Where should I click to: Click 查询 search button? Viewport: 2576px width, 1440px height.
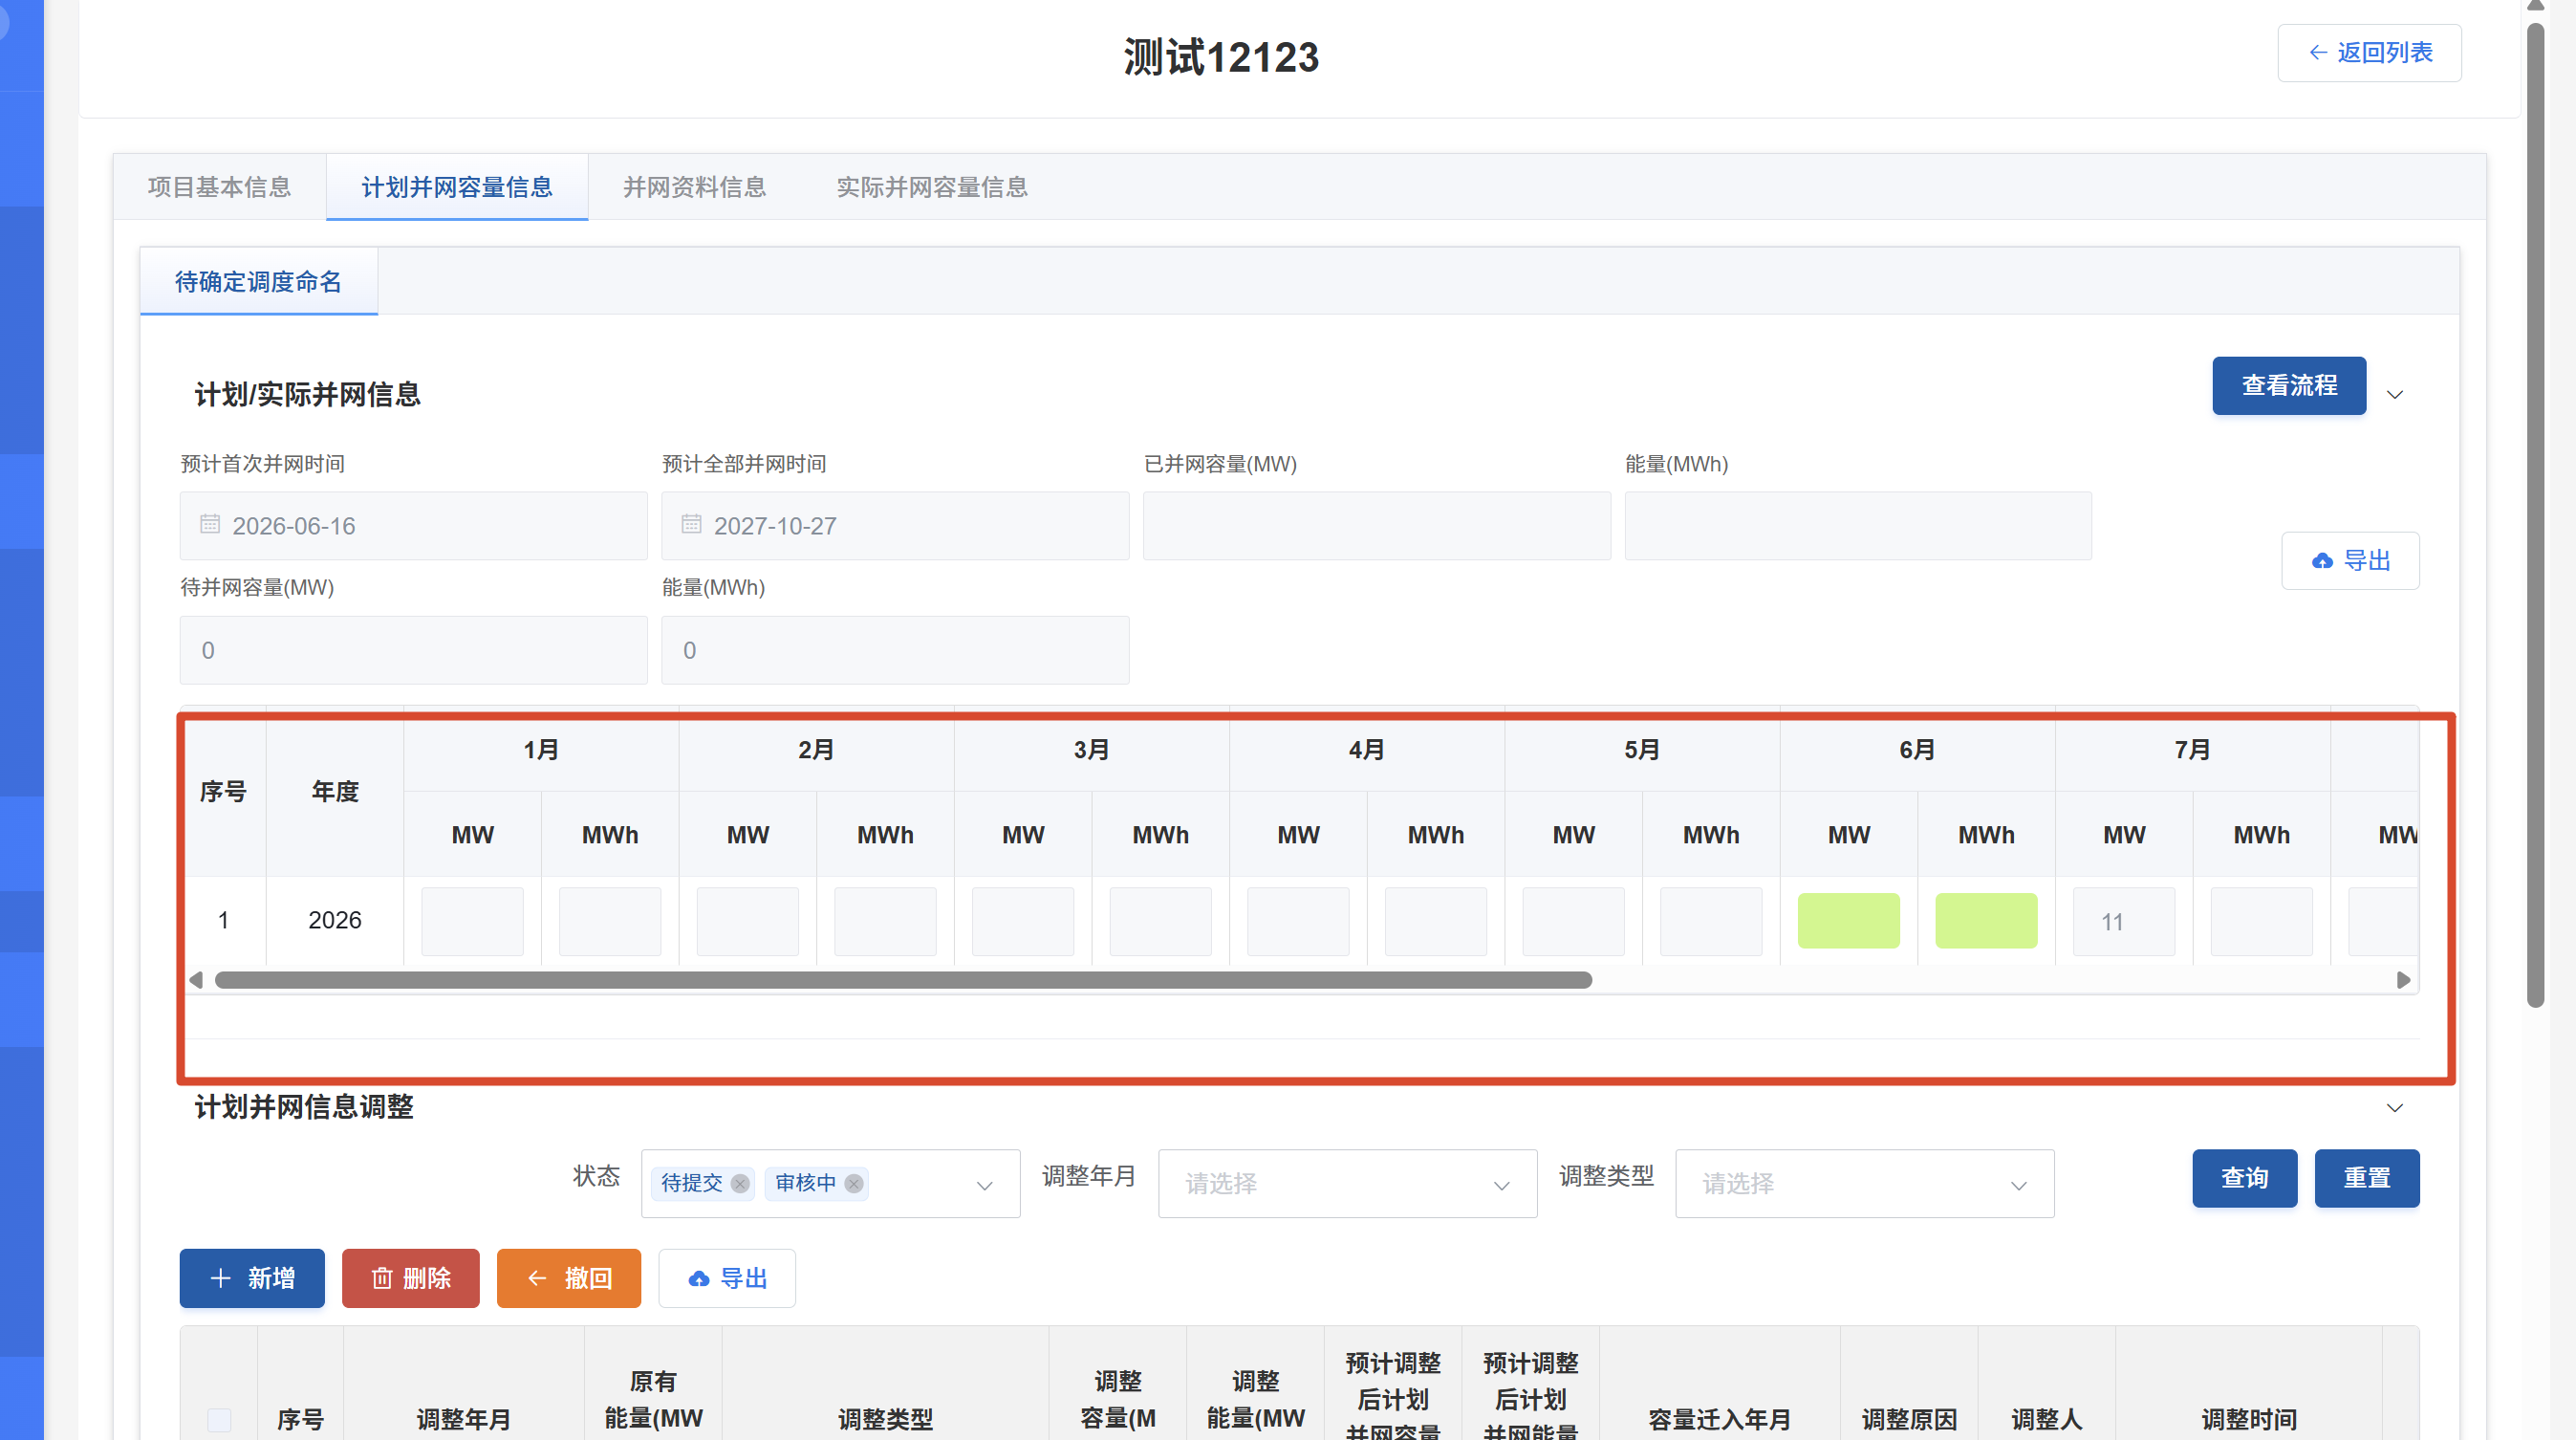coord(2245,1179)
